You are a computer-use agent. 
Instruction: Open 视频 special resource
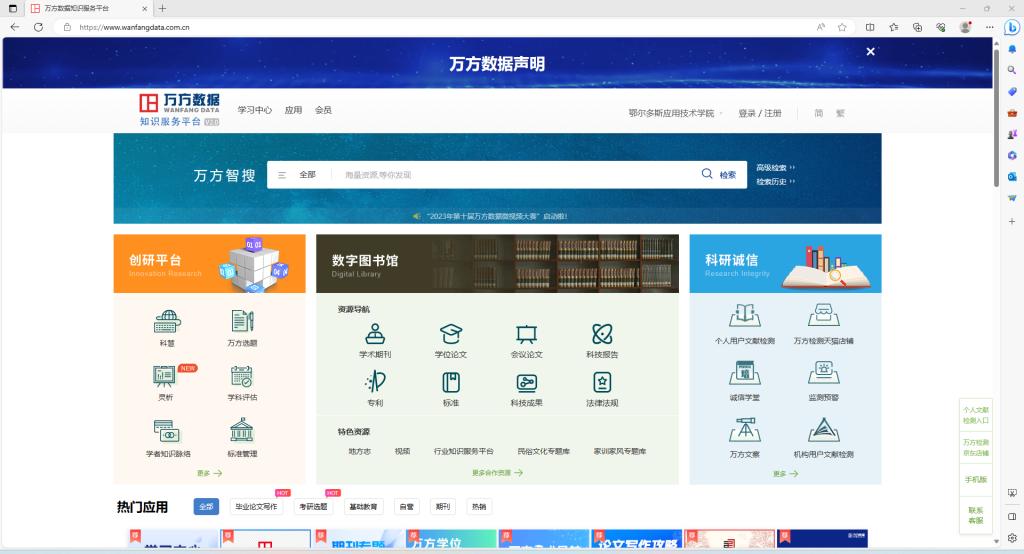coord(402,451)
